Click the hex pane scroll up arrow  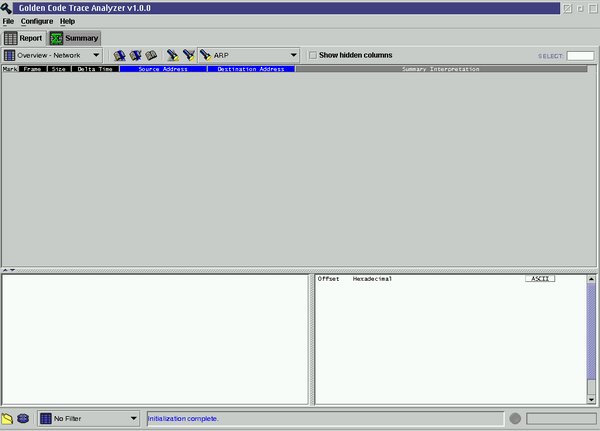pos(591,279)
